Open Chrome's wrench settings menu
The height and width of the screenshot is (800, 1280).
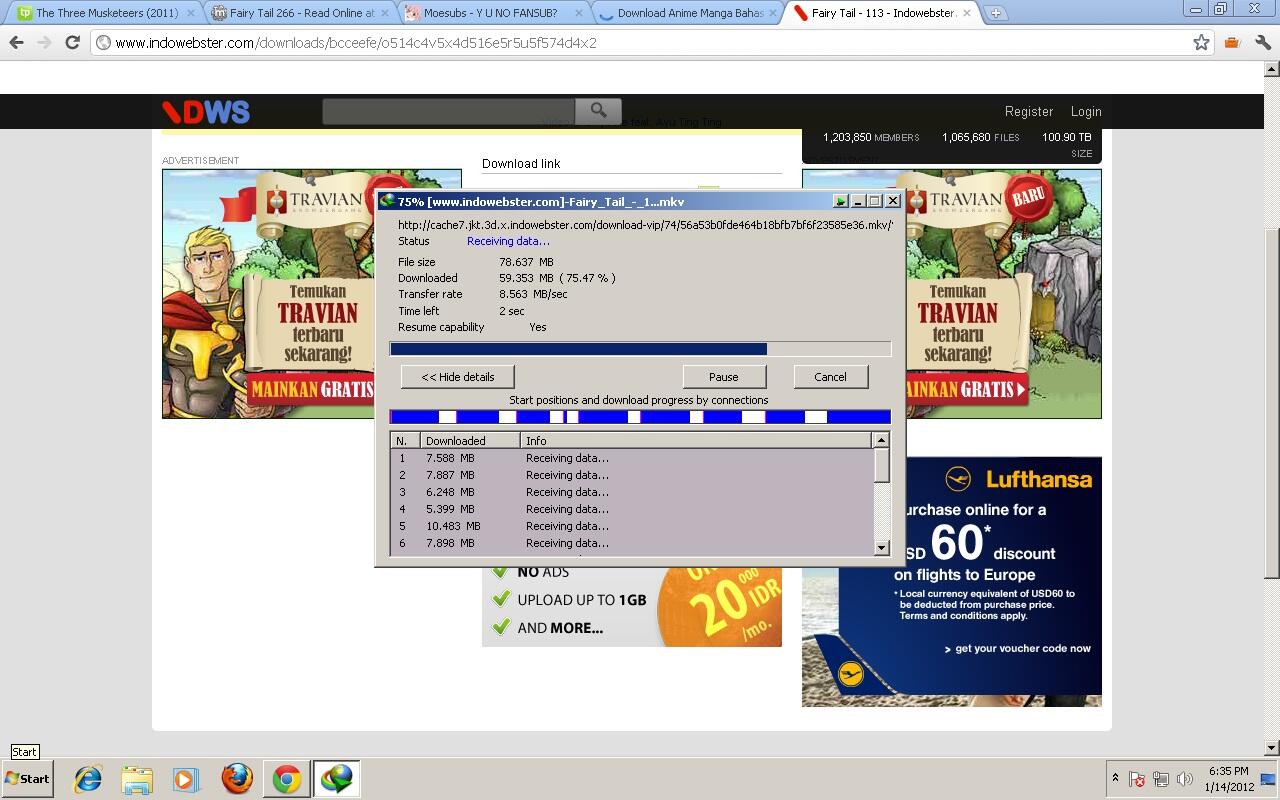tap(1262, 43)
